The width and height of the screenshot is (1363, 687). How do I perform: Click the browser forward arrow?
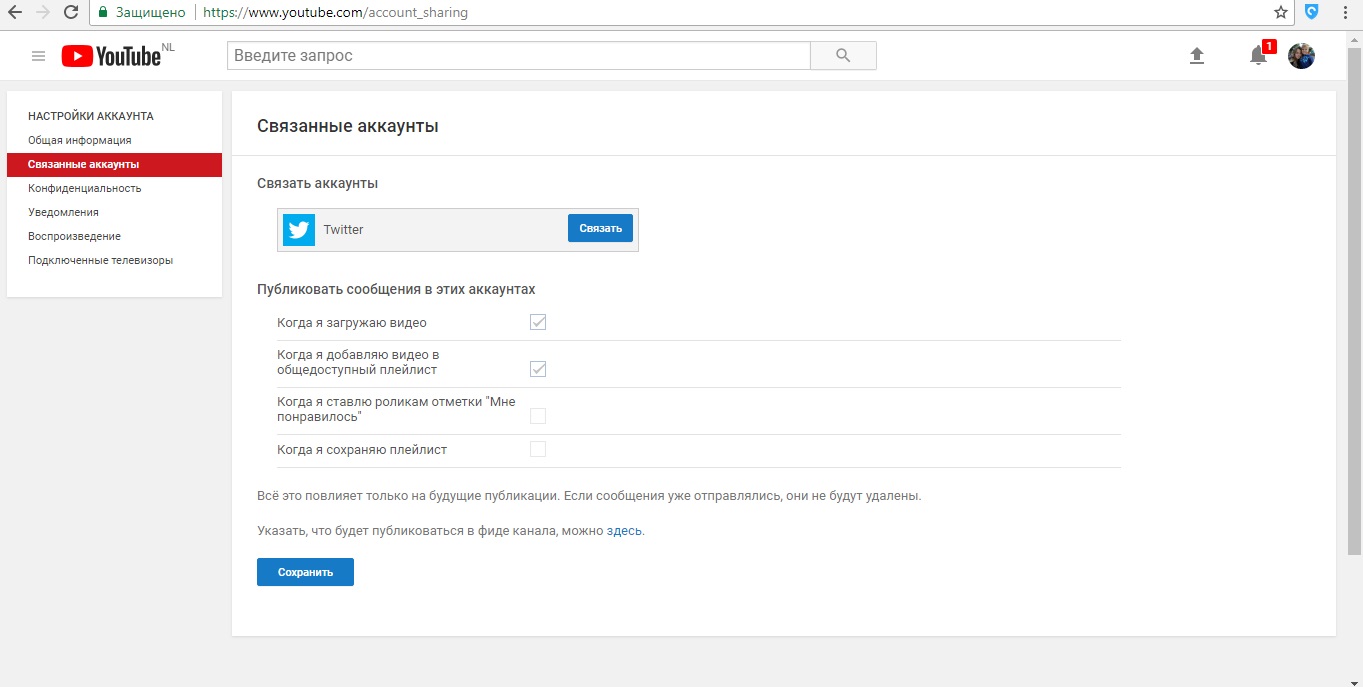click(43, 12)
